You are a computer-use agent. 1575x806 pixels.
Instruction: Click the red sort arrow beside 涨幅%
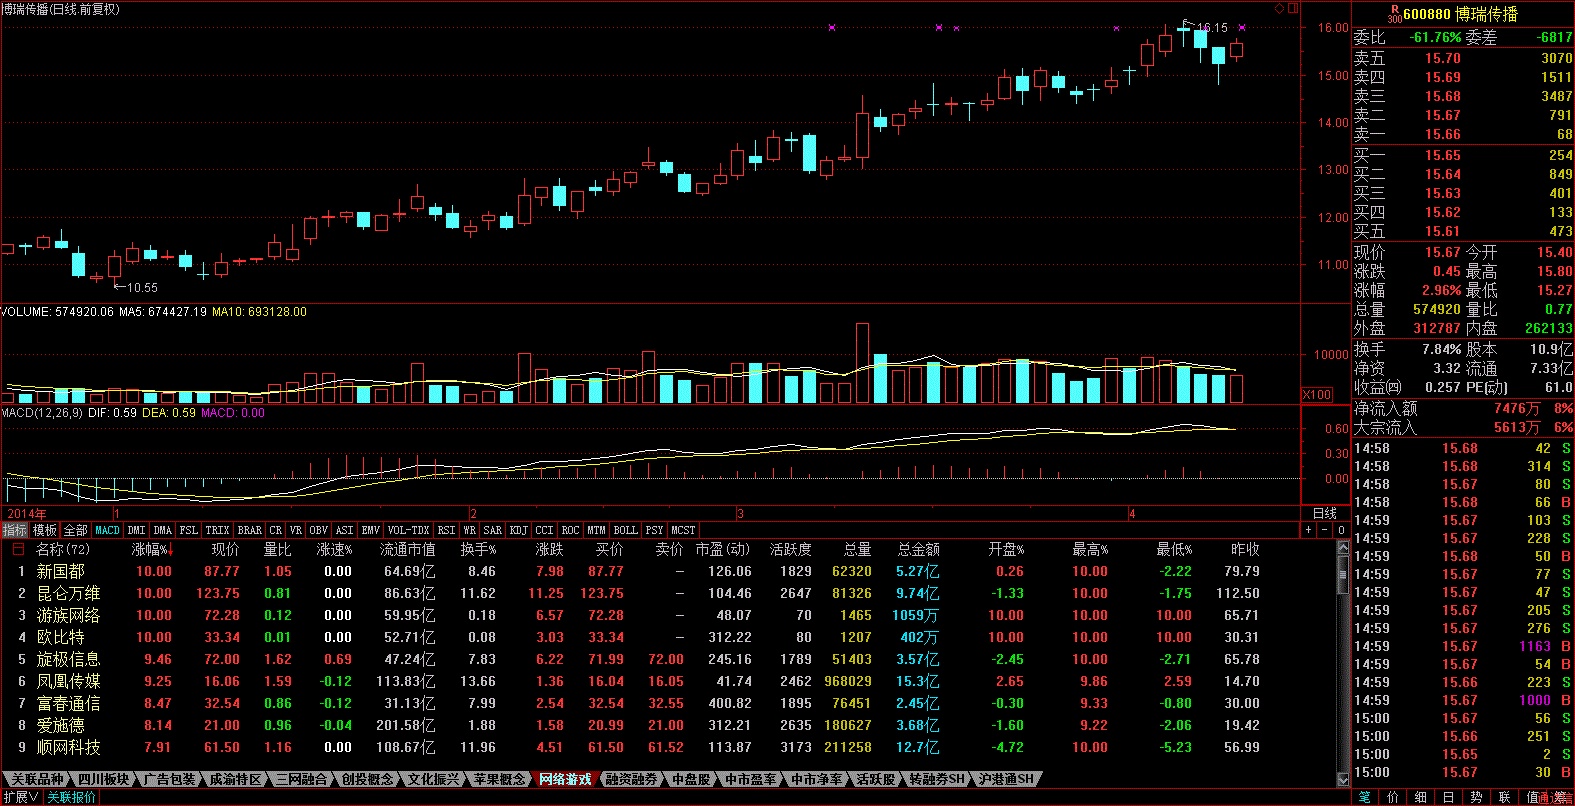pos(171,550)
